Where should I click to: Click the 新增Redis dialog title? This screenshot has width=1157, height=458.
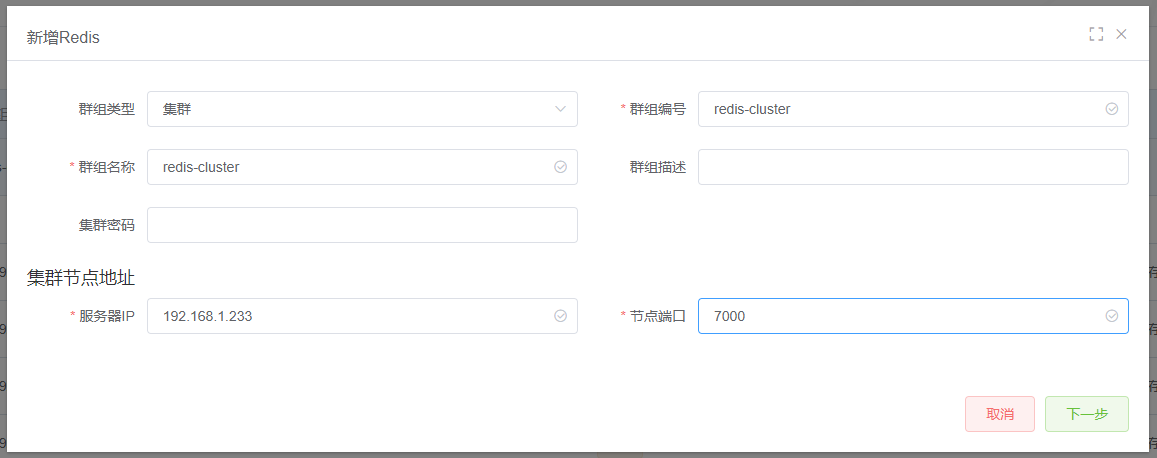(63, 38)
